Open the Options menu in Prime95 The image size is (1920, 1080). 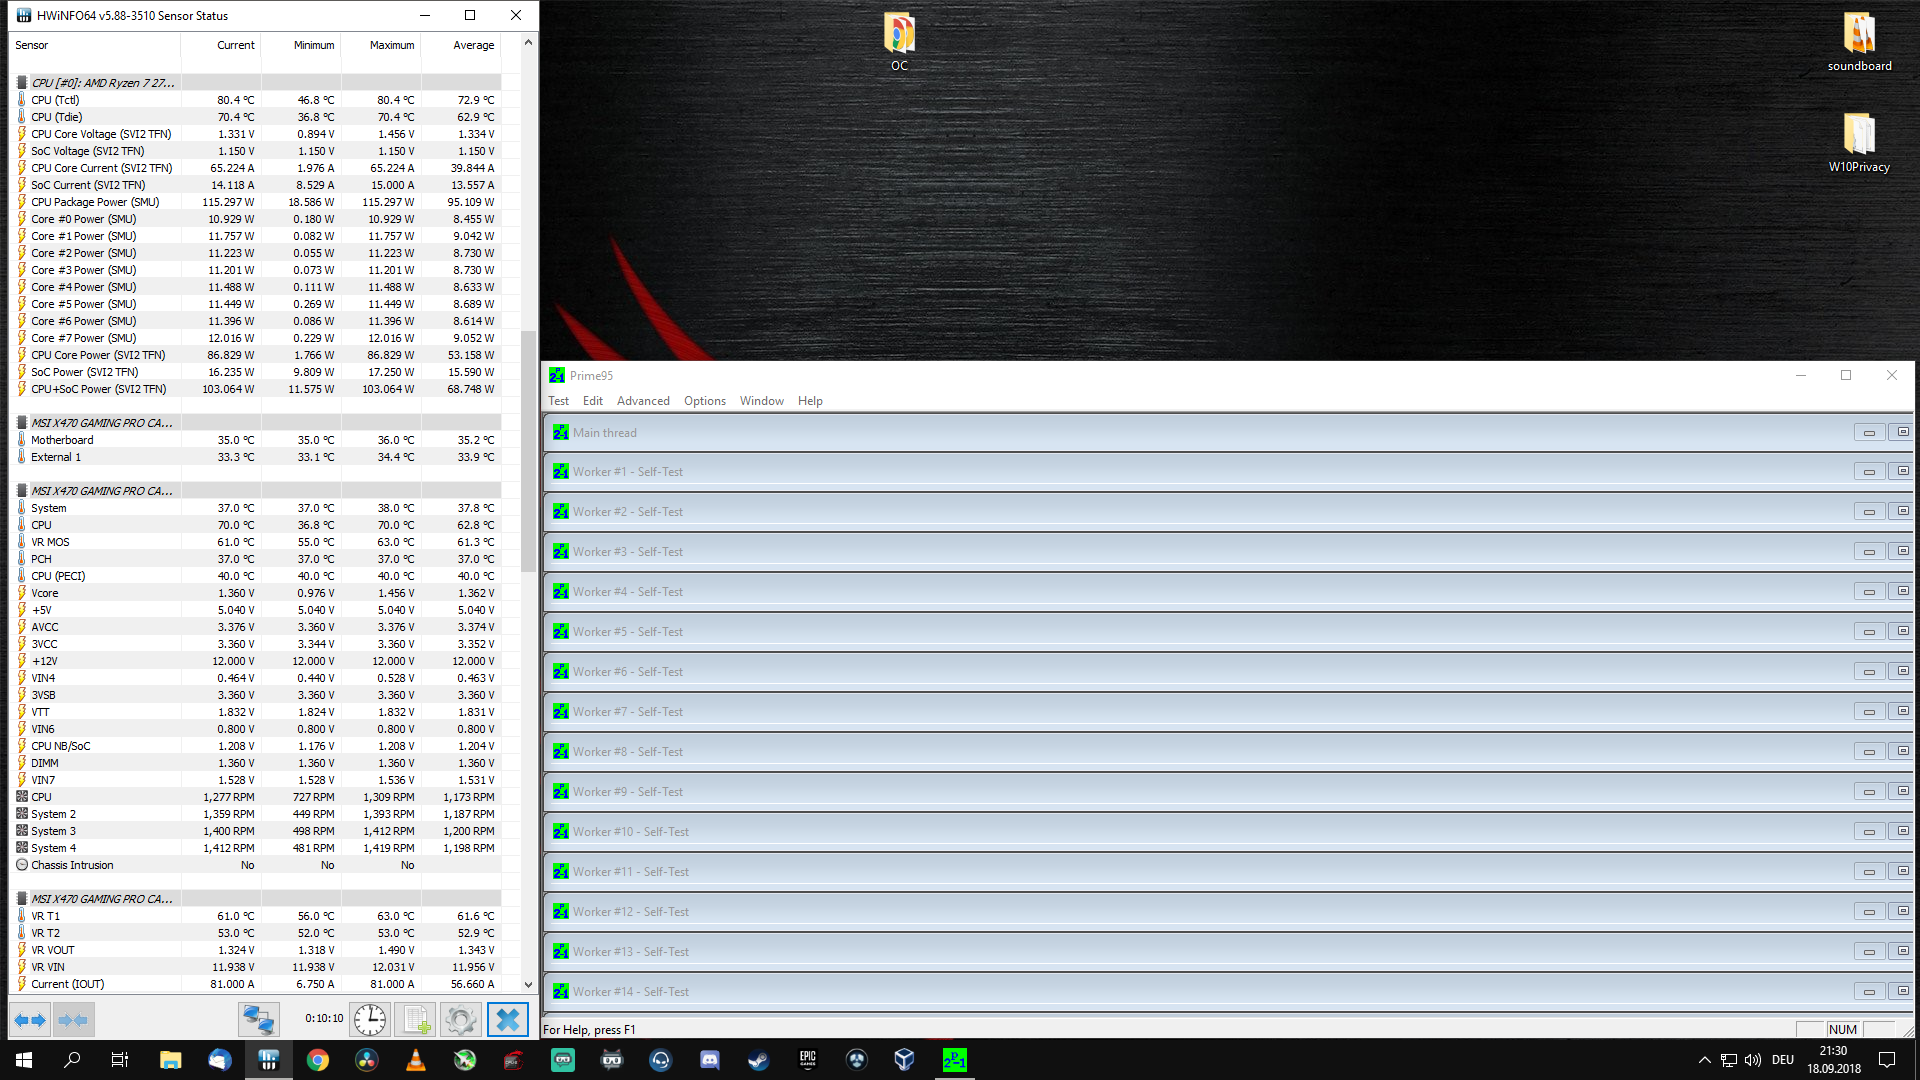(x=704, y=401)
